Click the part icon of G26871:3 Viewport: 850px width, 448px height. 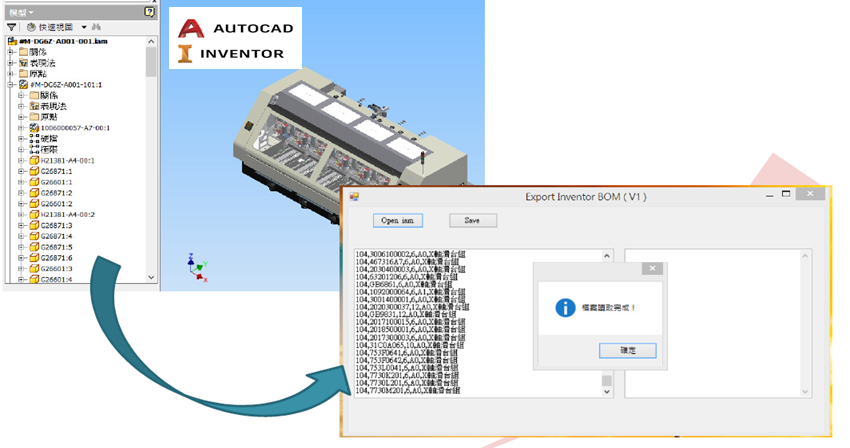point(34,226)
